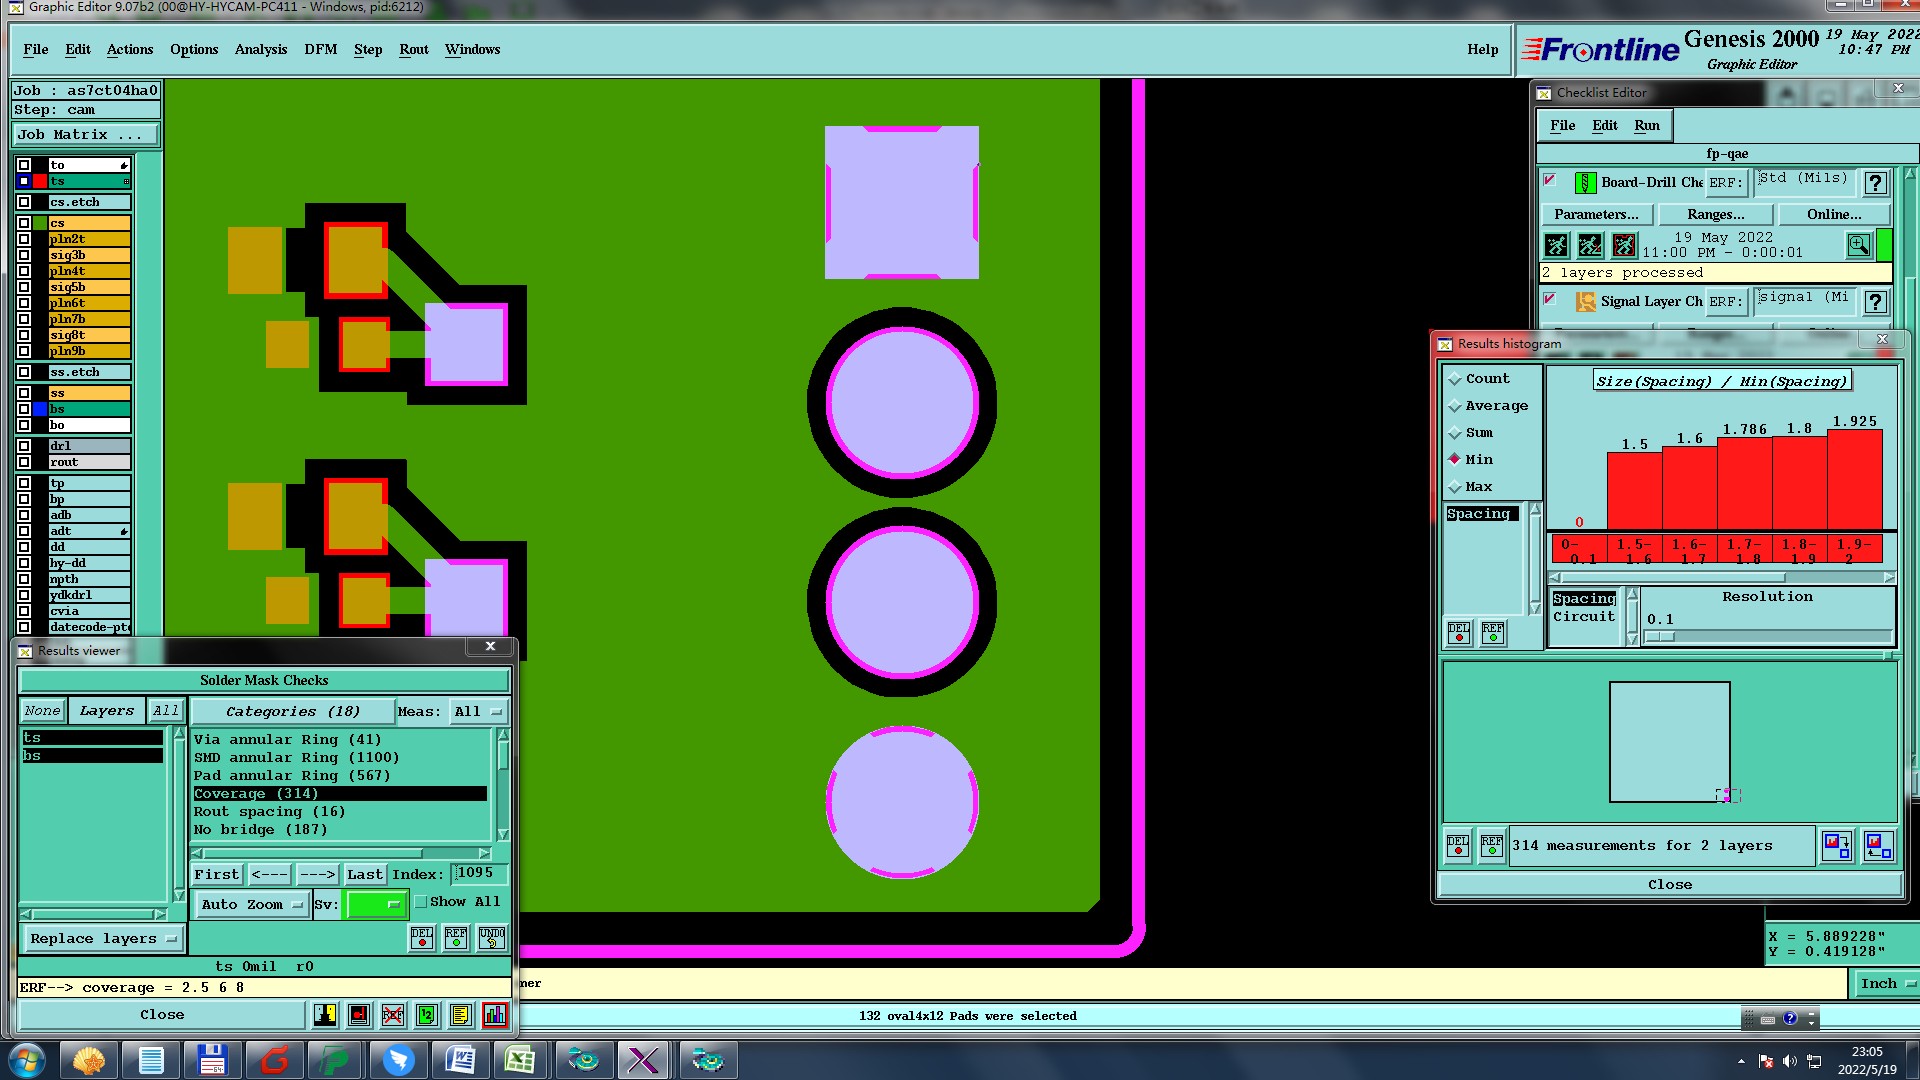1920x1080 pixels.
Task: Click the UNDO icon in Results viewer
Action: pyautogui.click(x=491, y=937)
